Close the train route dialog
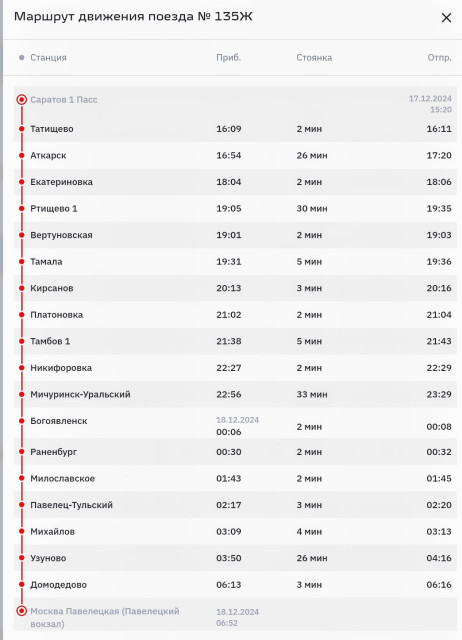Screen dimensions: 462x640 point(446,18)
